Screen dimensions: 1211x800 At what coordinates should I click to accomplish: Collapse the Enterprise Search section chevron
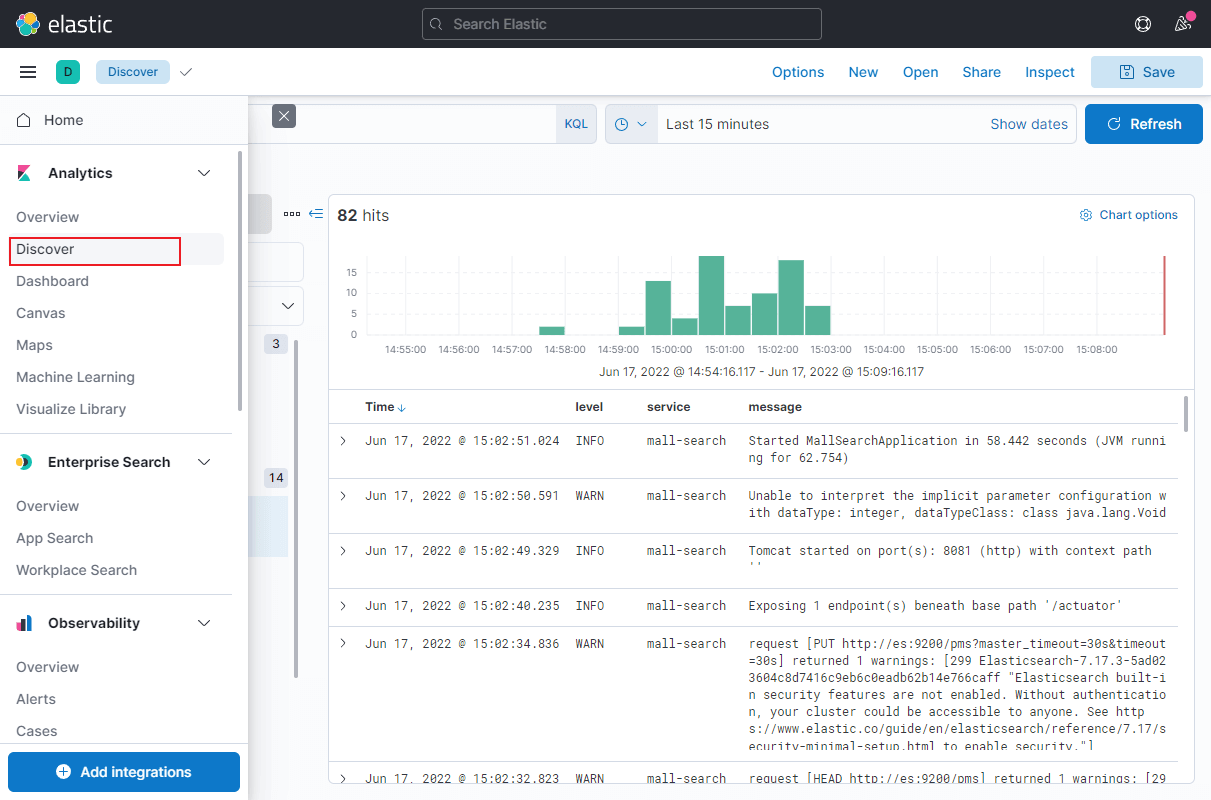click(x=204, y=462)
